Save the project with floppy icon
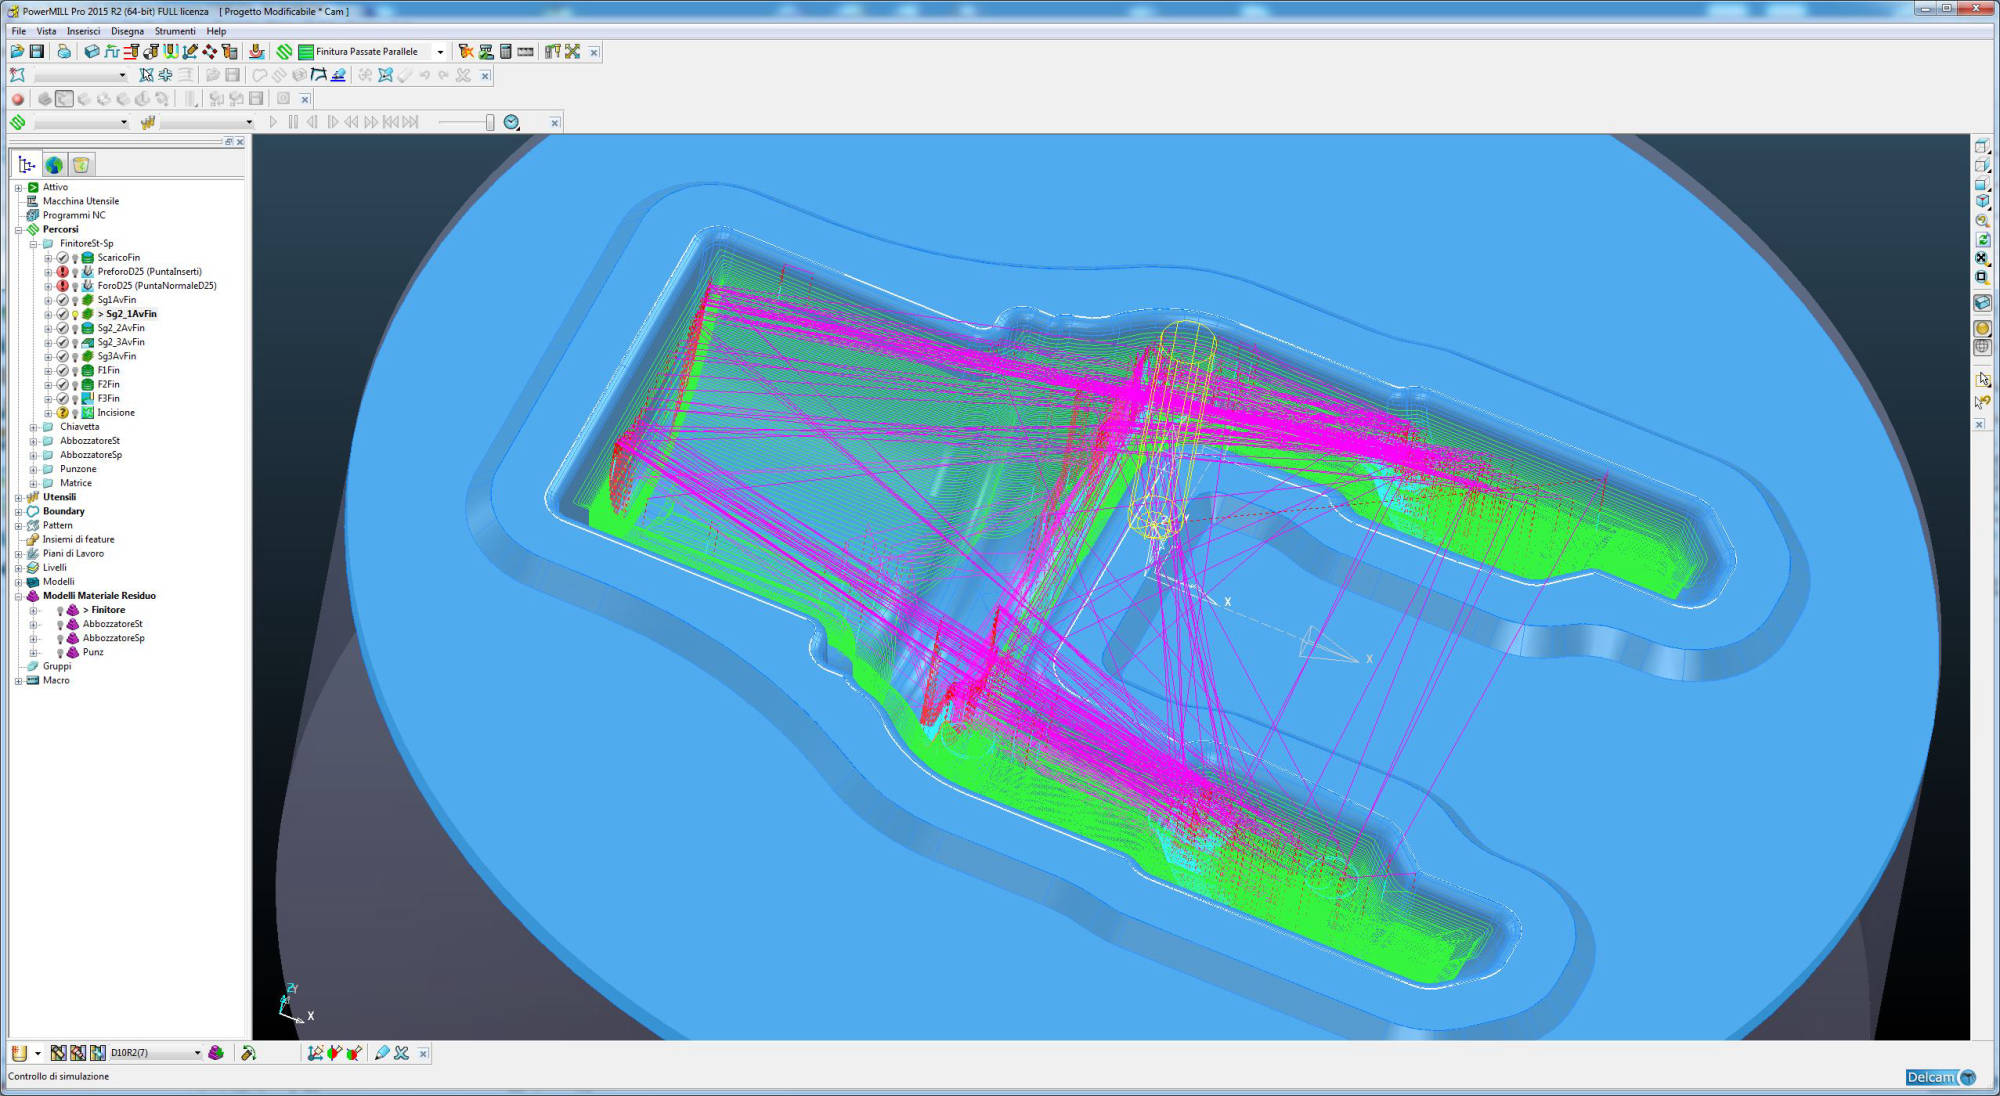The height and width of the screenshot is (1096, 2000). [x=37, y=51]
